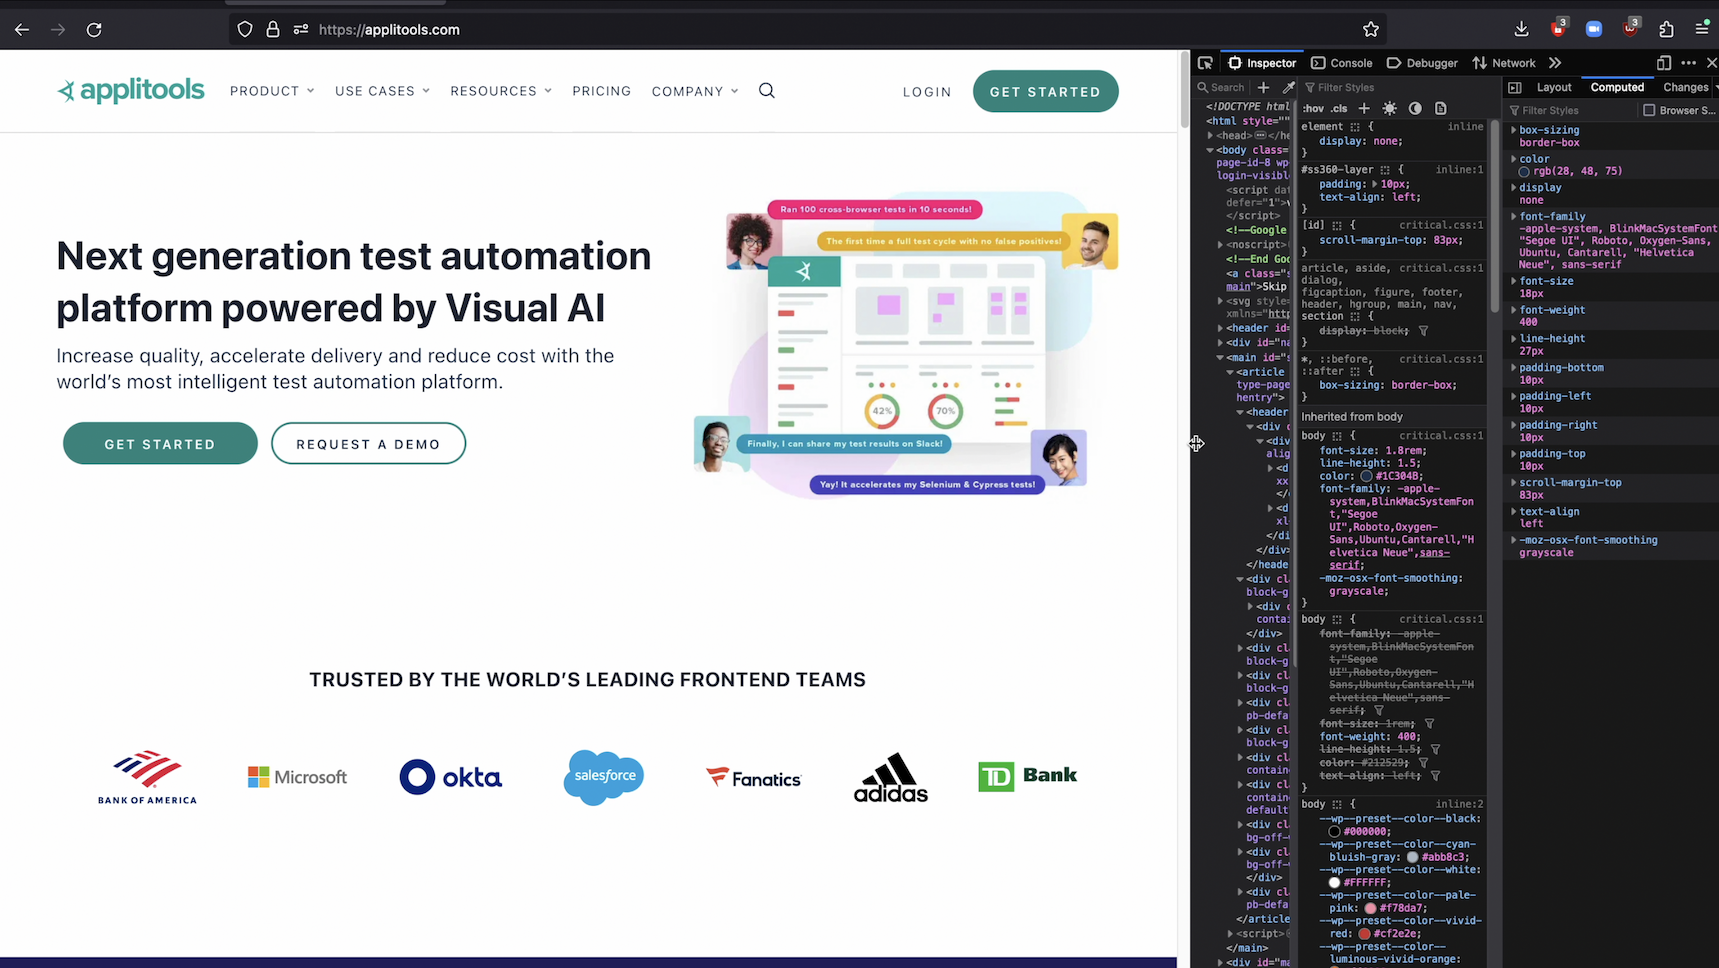Expand the noscript node
Screen dimensions: 1719x968
(1220, 245)
